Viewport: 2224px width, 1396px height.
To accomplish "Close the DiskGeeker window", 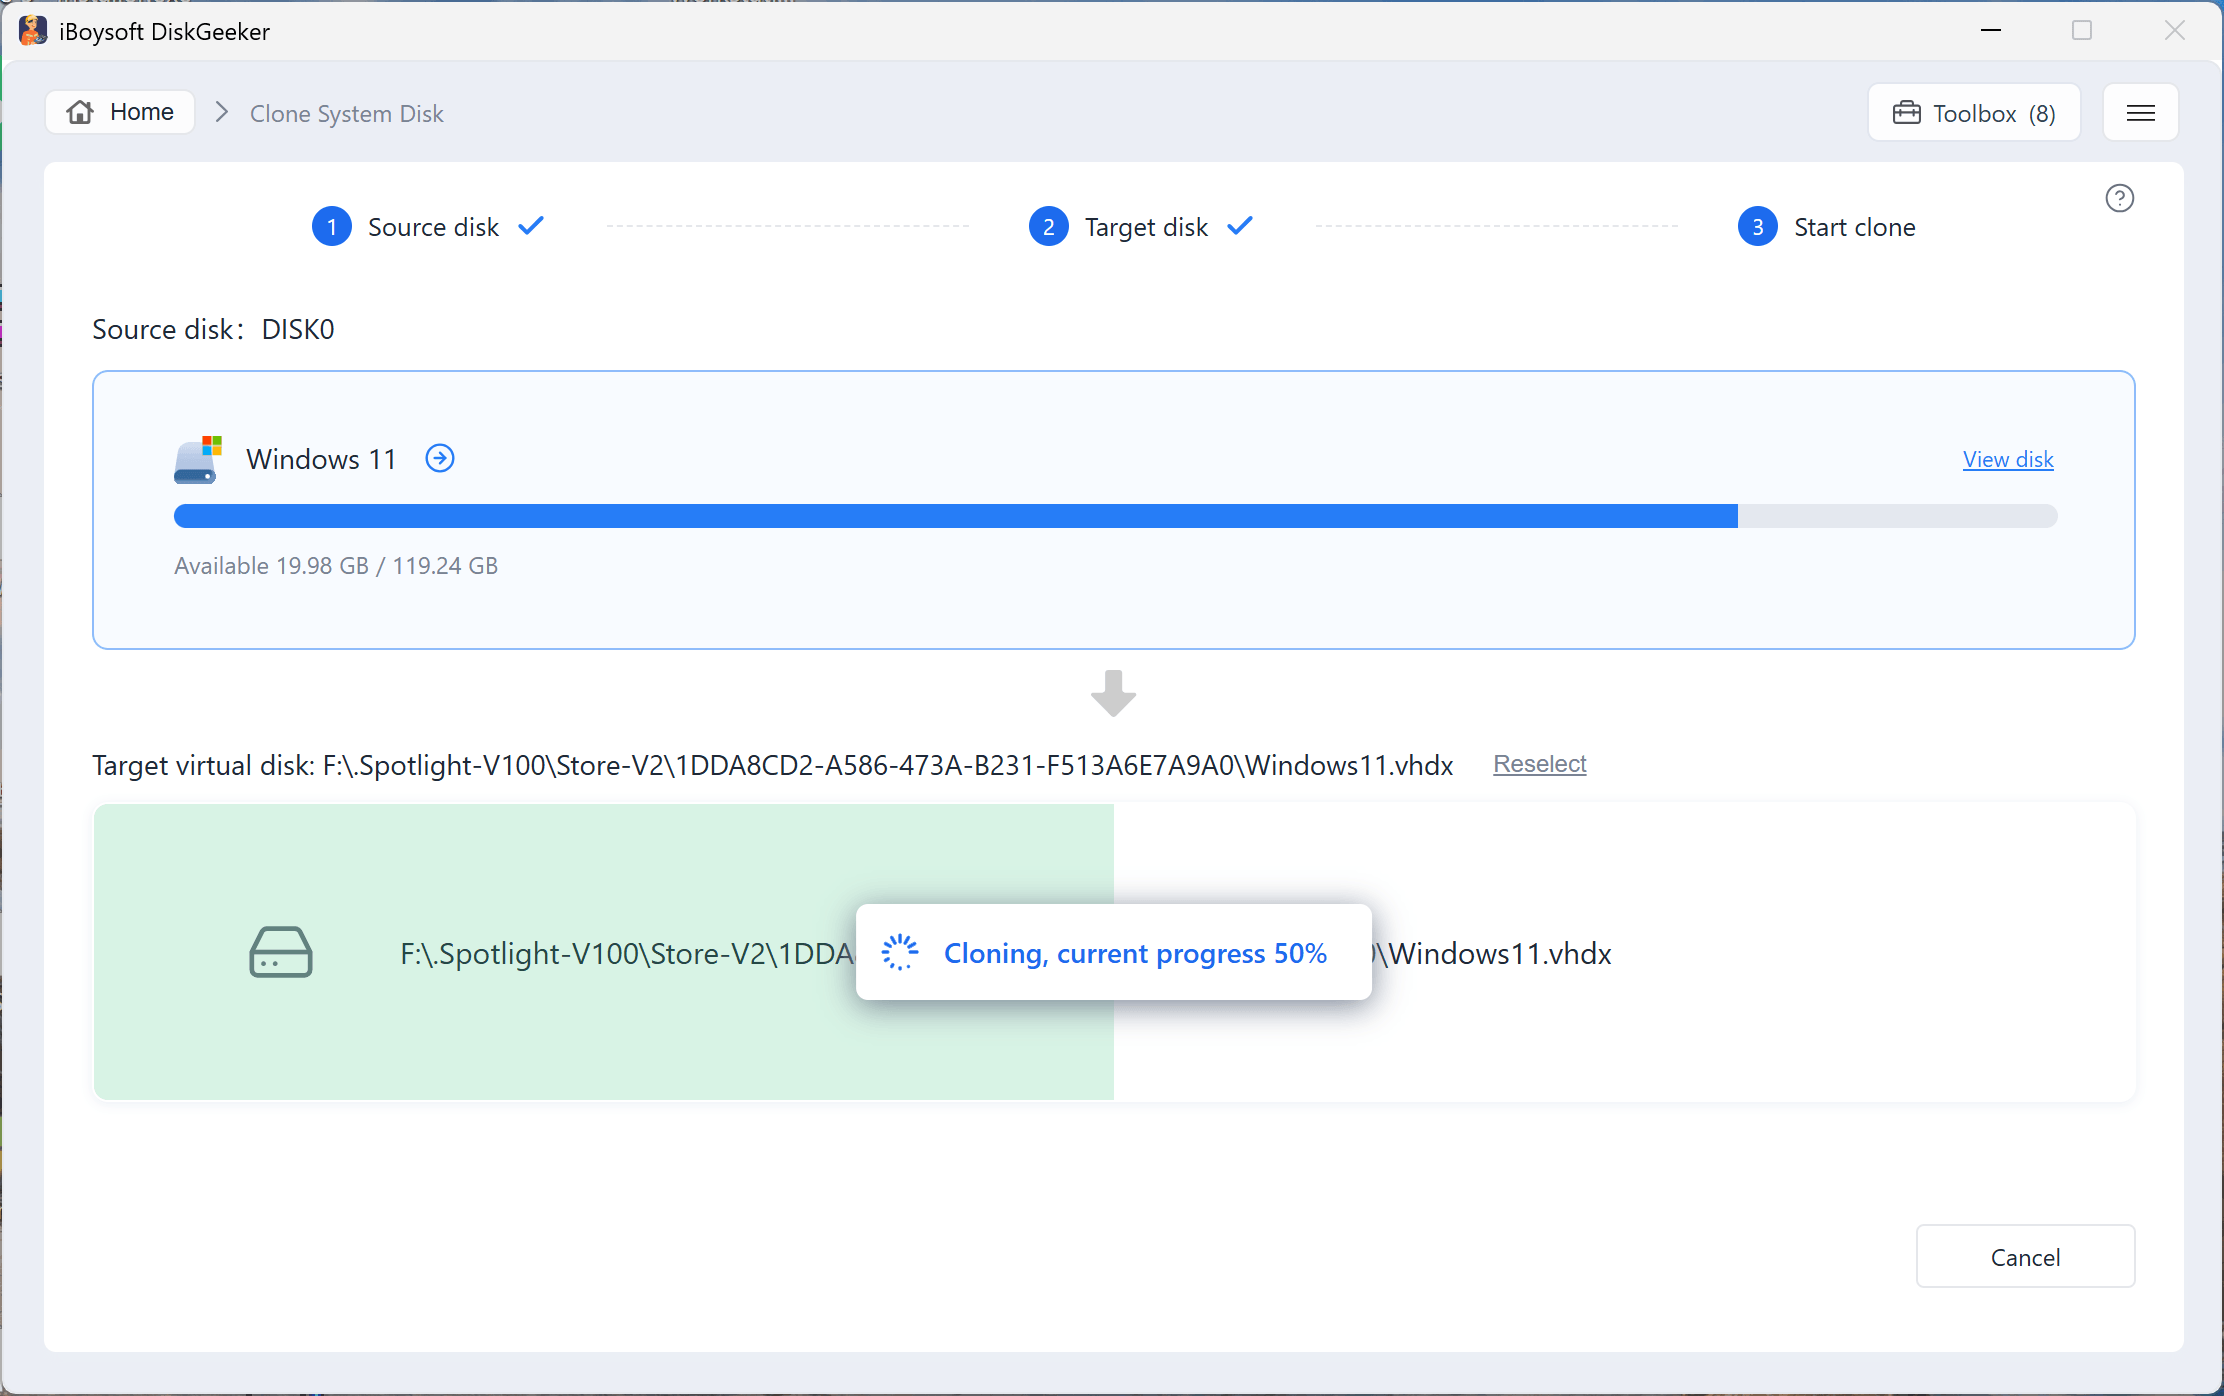I will [2174, 31].
